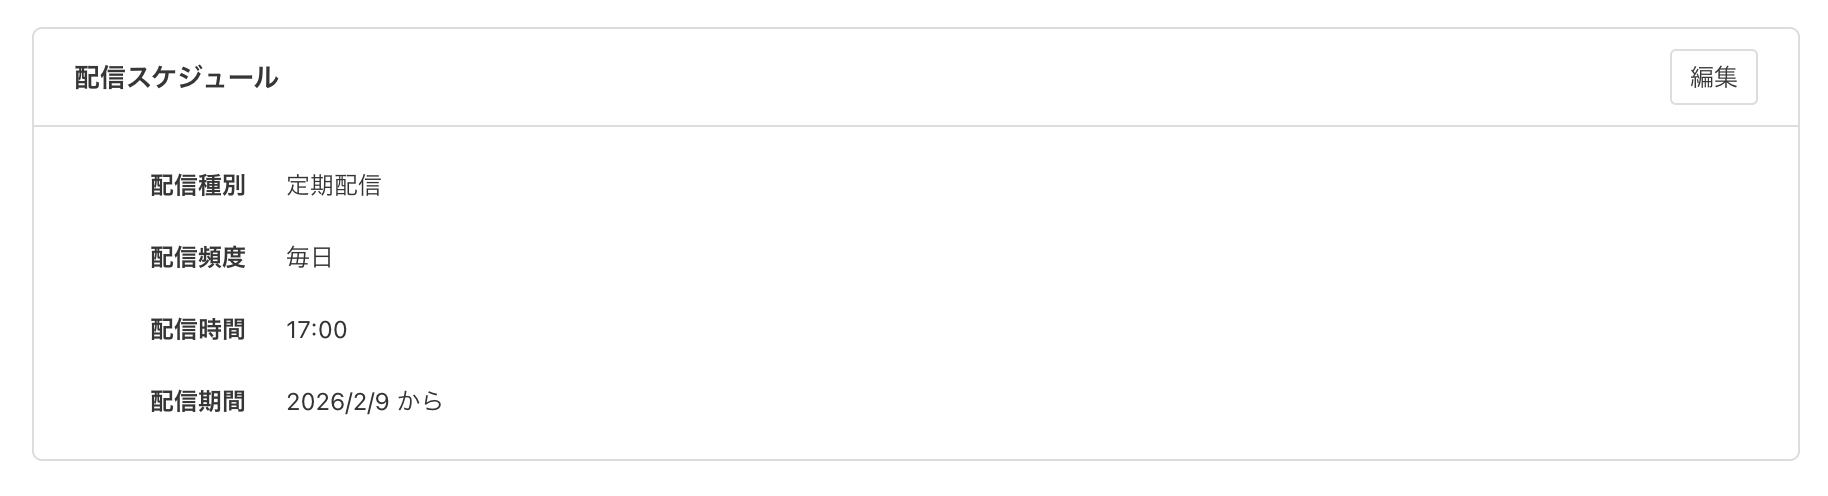The width and height of the screenshot is (1828, 496).
Task: Select the delivery period field name
Action: 197,402
